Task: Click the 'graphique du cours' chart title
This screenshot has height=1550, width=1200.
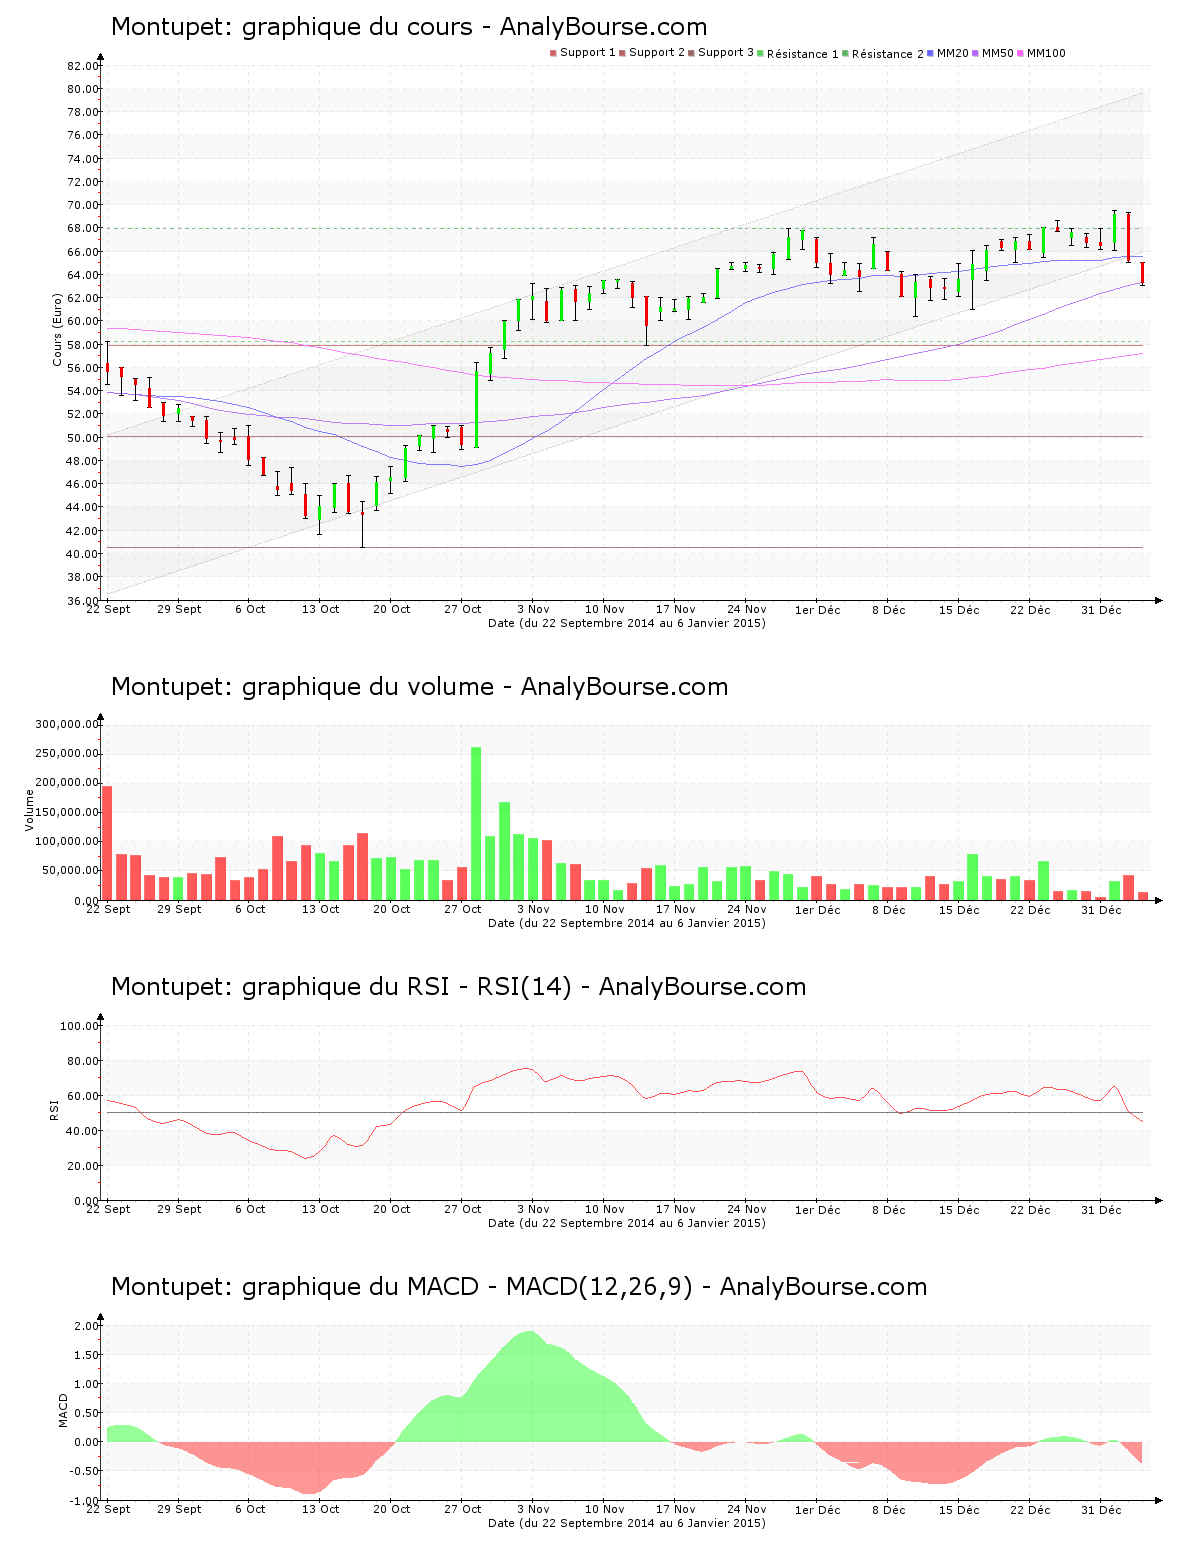Action: [409, 27]
